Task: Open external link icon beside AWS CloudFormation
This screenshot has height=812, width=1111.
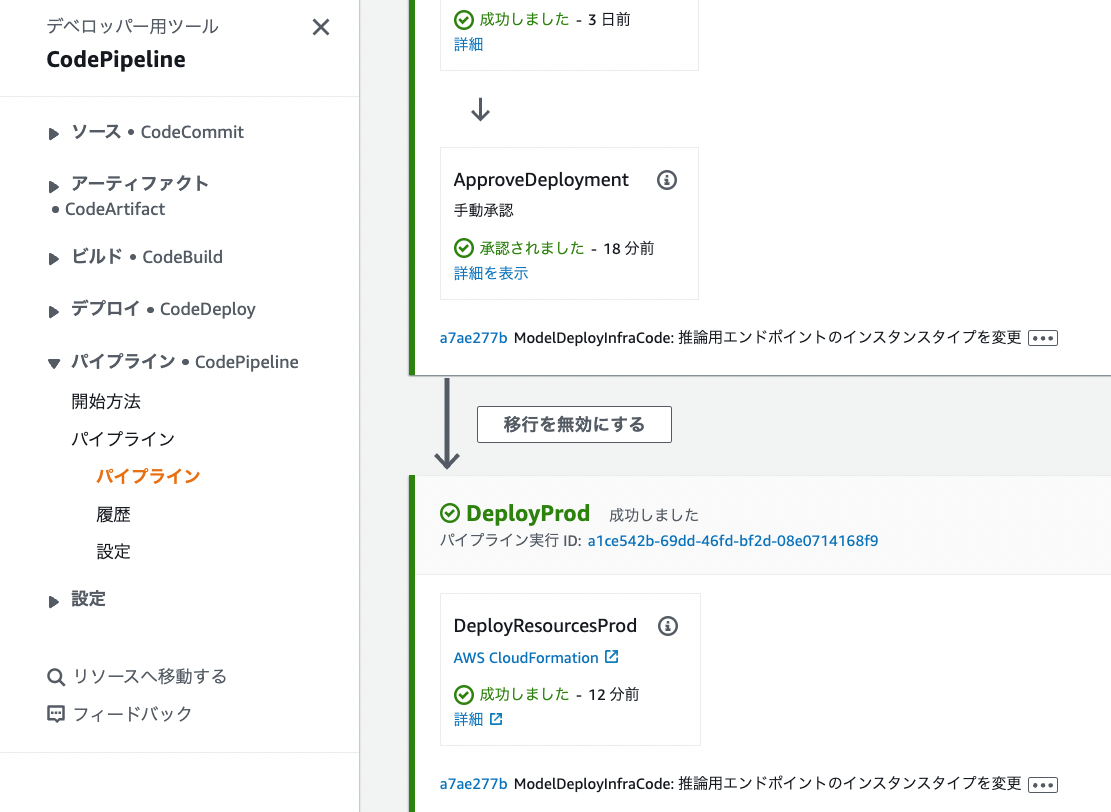Action: [611, 657]
